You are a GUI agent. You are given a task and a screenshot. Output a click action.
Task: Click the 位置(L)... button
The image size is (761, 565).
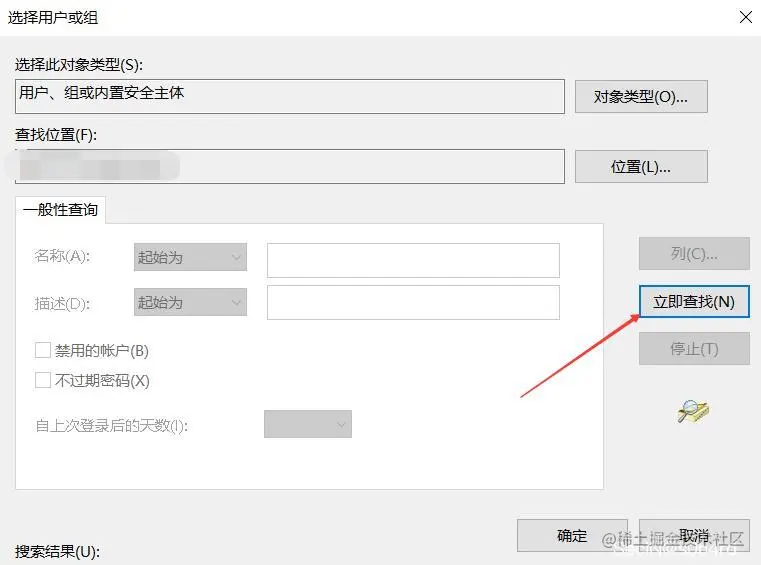coord(641,166)
